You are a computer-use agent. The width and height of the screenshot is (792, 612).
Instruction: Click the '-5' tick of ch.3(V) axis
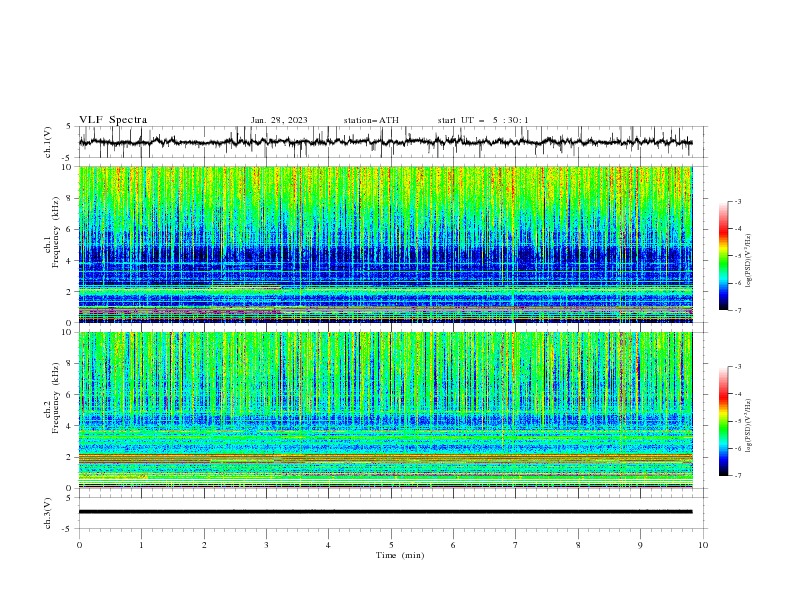coord(67,529)
